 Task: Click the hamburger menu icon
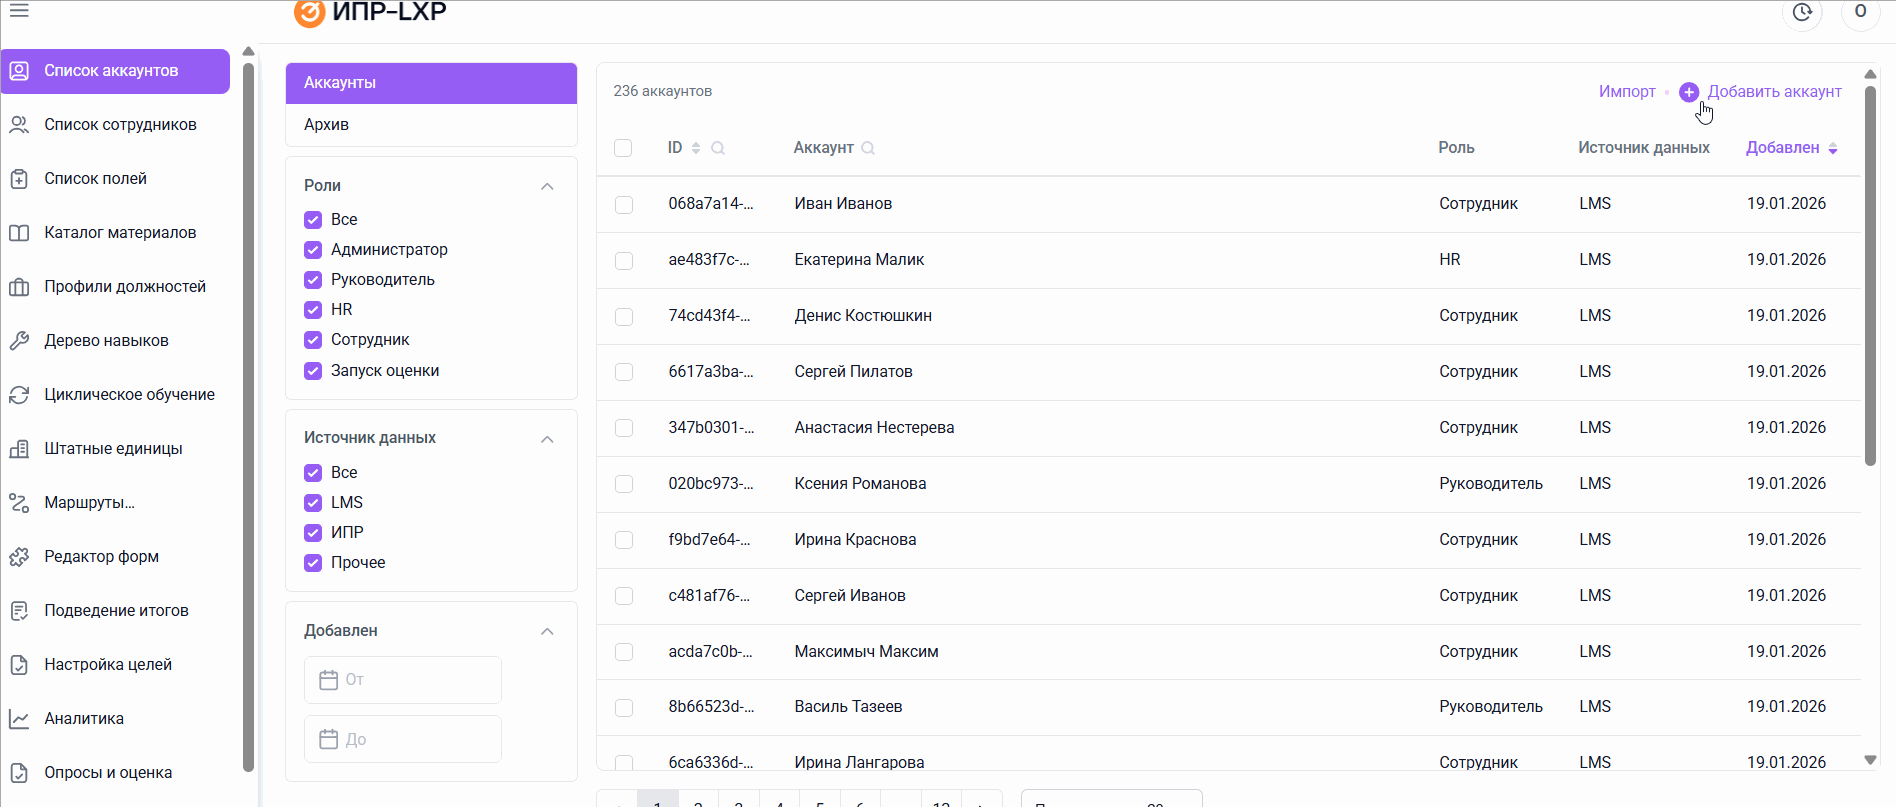click(x=19, y=11)
